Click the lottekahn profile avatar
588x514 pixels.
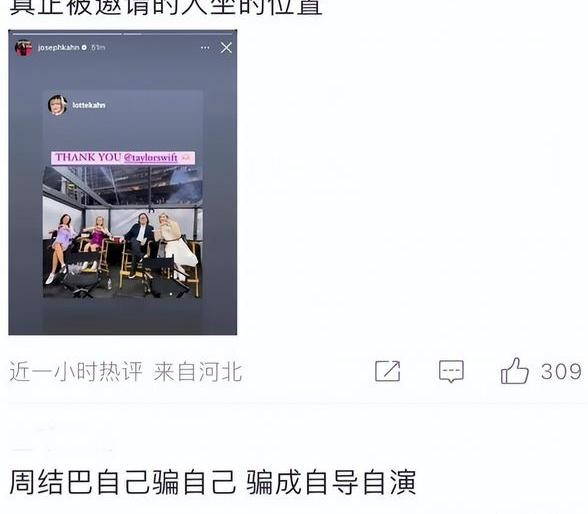58,105
